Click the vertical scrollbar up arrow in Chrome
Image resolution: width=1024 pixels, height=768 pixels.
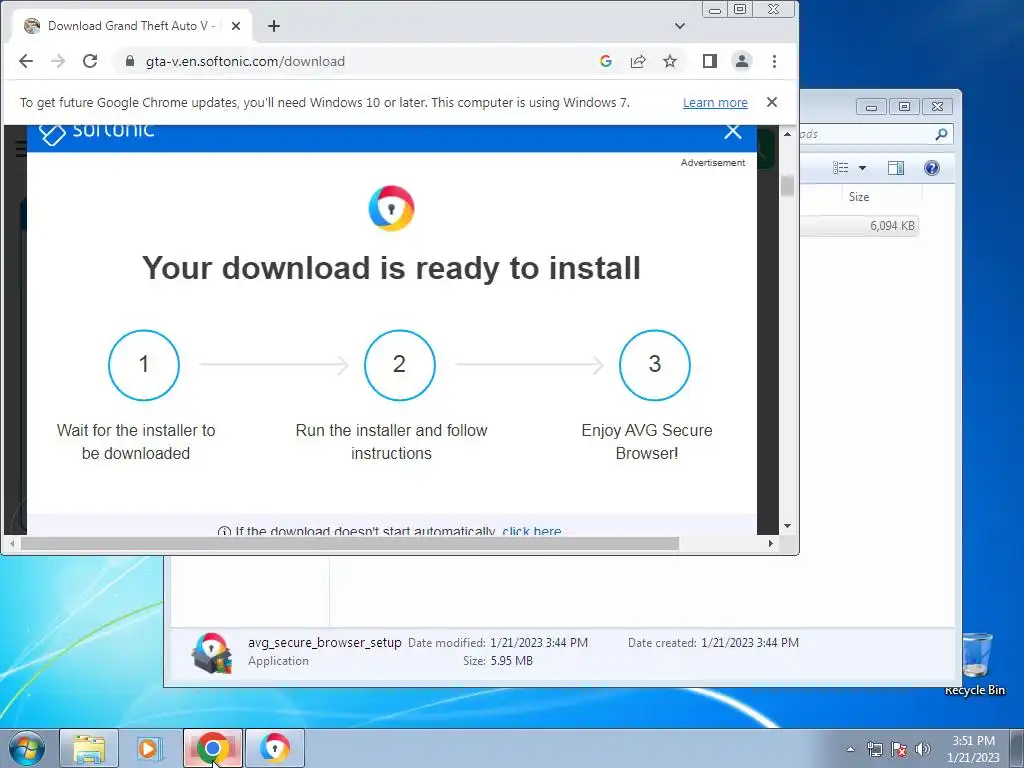[x=788, y=134]
